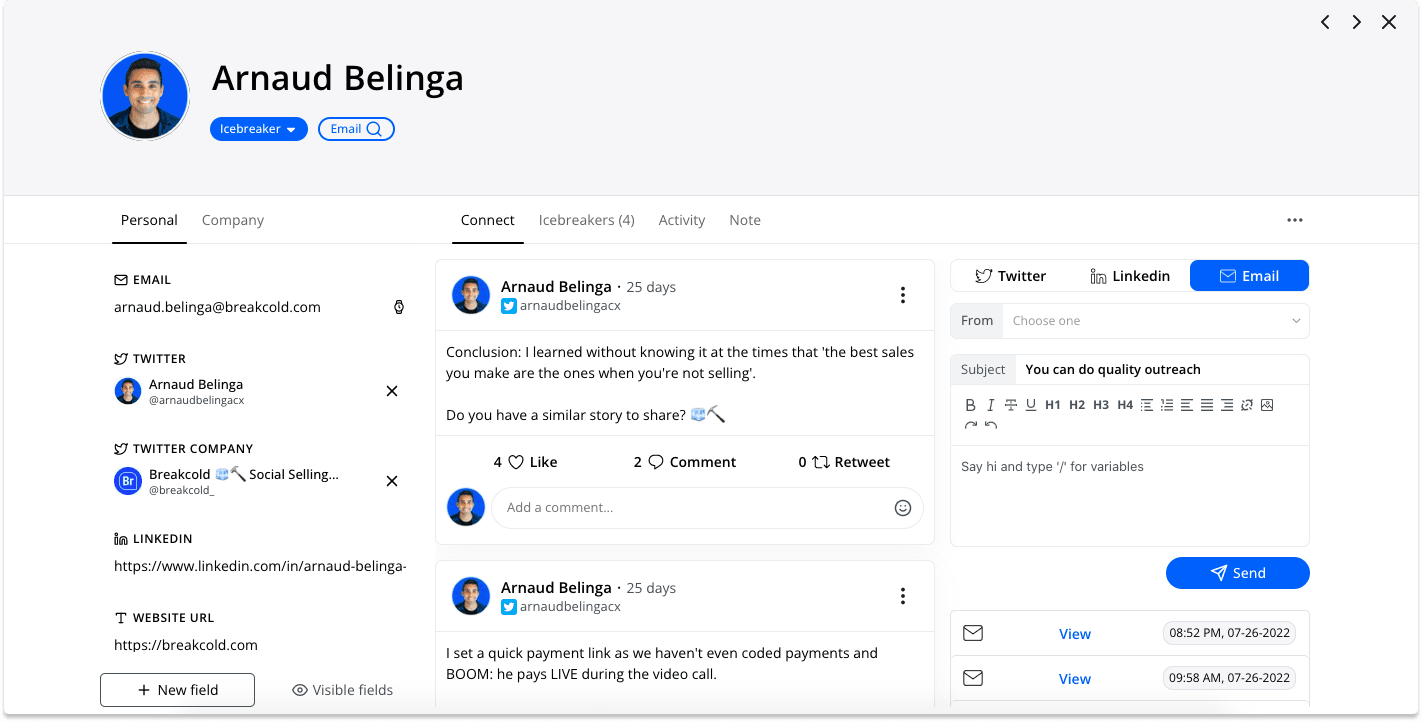
Task: Click the clockwise redo arrow in the editor
Action: pos(970,425)
